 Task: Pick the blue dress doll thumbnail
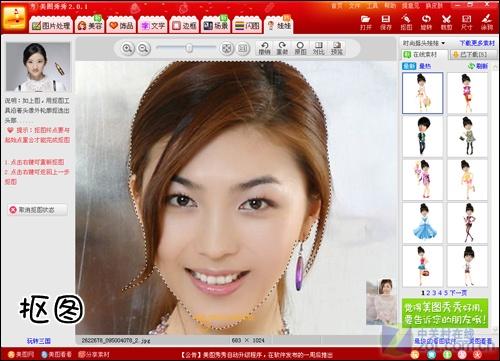[423, 223]
